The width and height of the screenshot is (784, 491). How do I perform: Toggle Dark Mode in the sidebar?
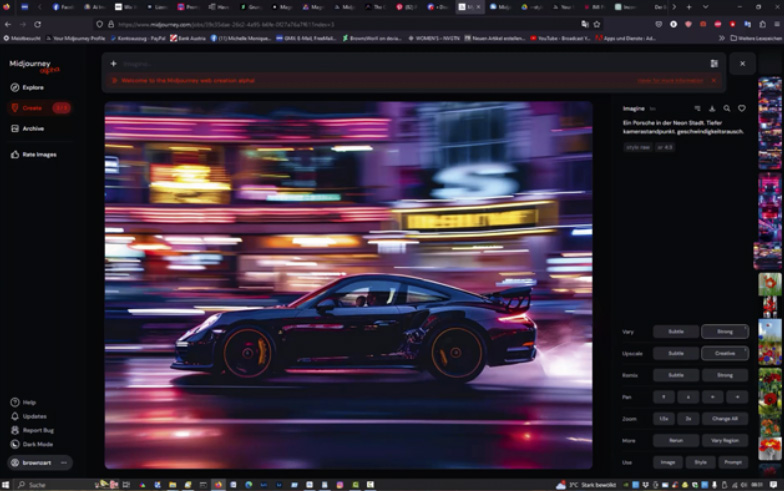(37, 444)
